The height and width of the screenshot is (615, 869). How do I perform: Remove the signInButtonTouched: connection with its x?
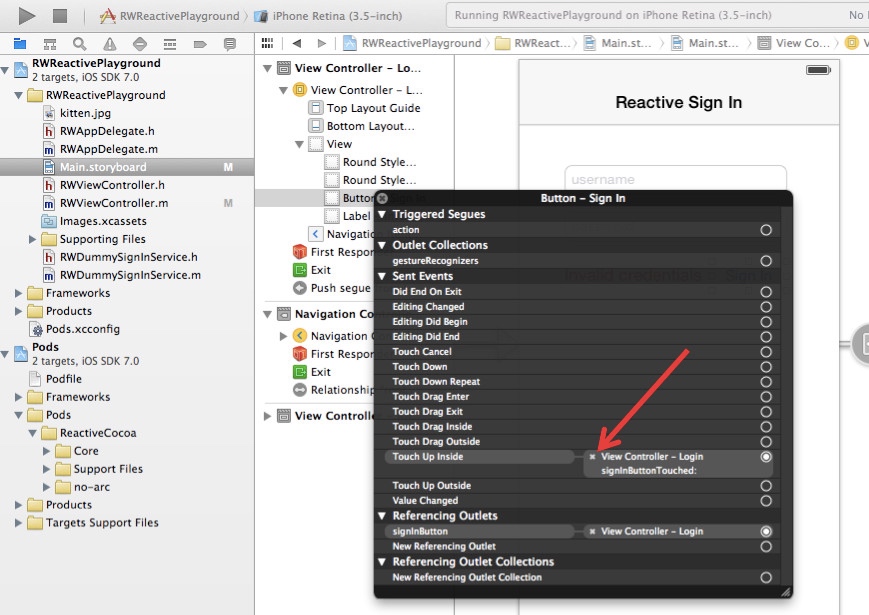pyautogui.click(x=592, y=457)
